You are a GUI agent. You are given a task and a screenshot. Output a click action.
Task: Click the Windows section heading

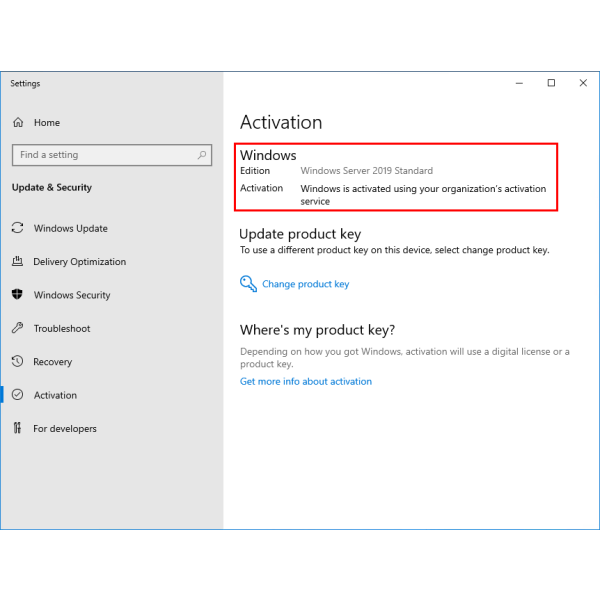click(268, 155)
